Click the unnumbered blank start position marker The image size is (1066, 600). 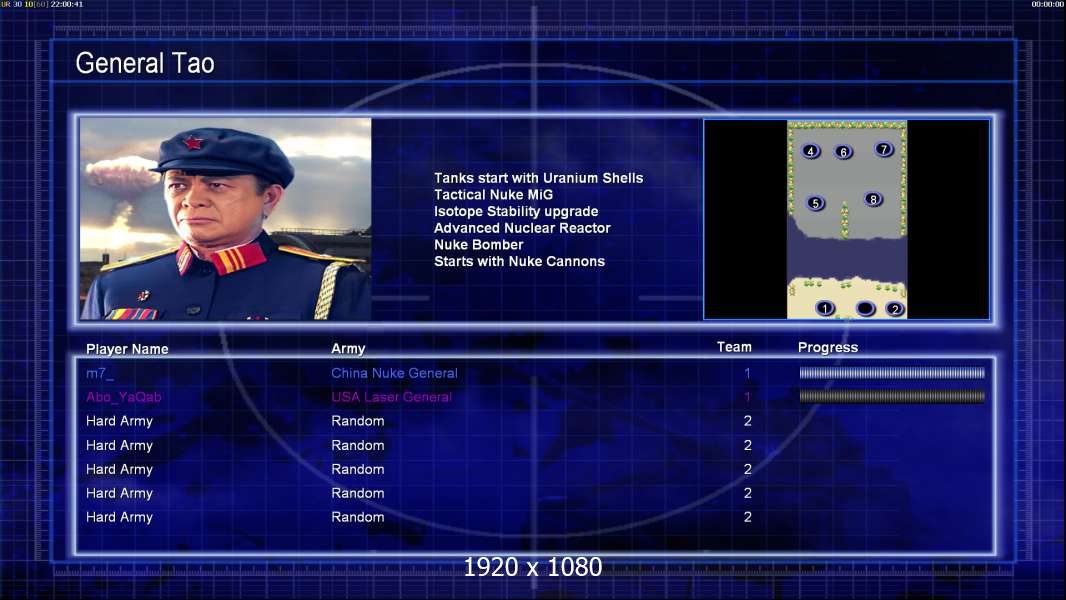(865, 308)
